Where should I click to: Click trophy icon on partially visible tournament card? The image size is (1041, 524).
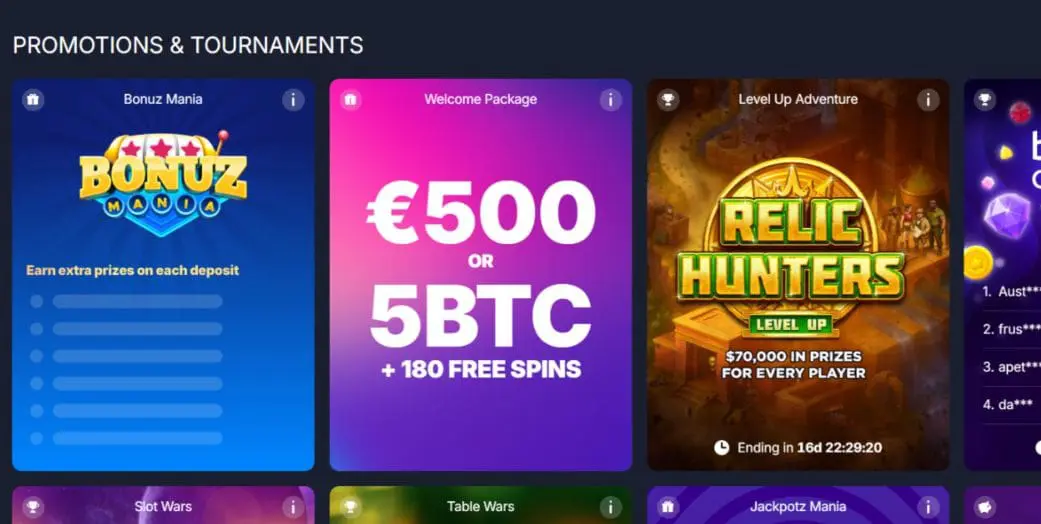[985, 100]
